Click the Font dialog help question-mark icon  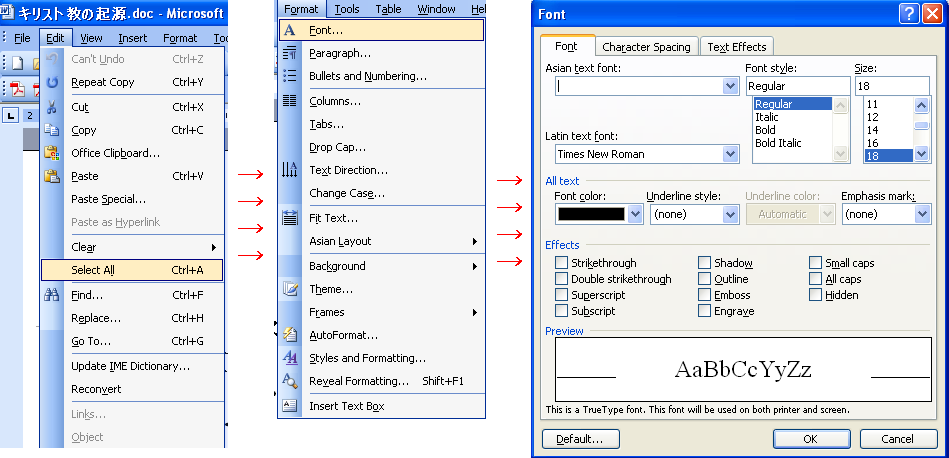[908, 14]
